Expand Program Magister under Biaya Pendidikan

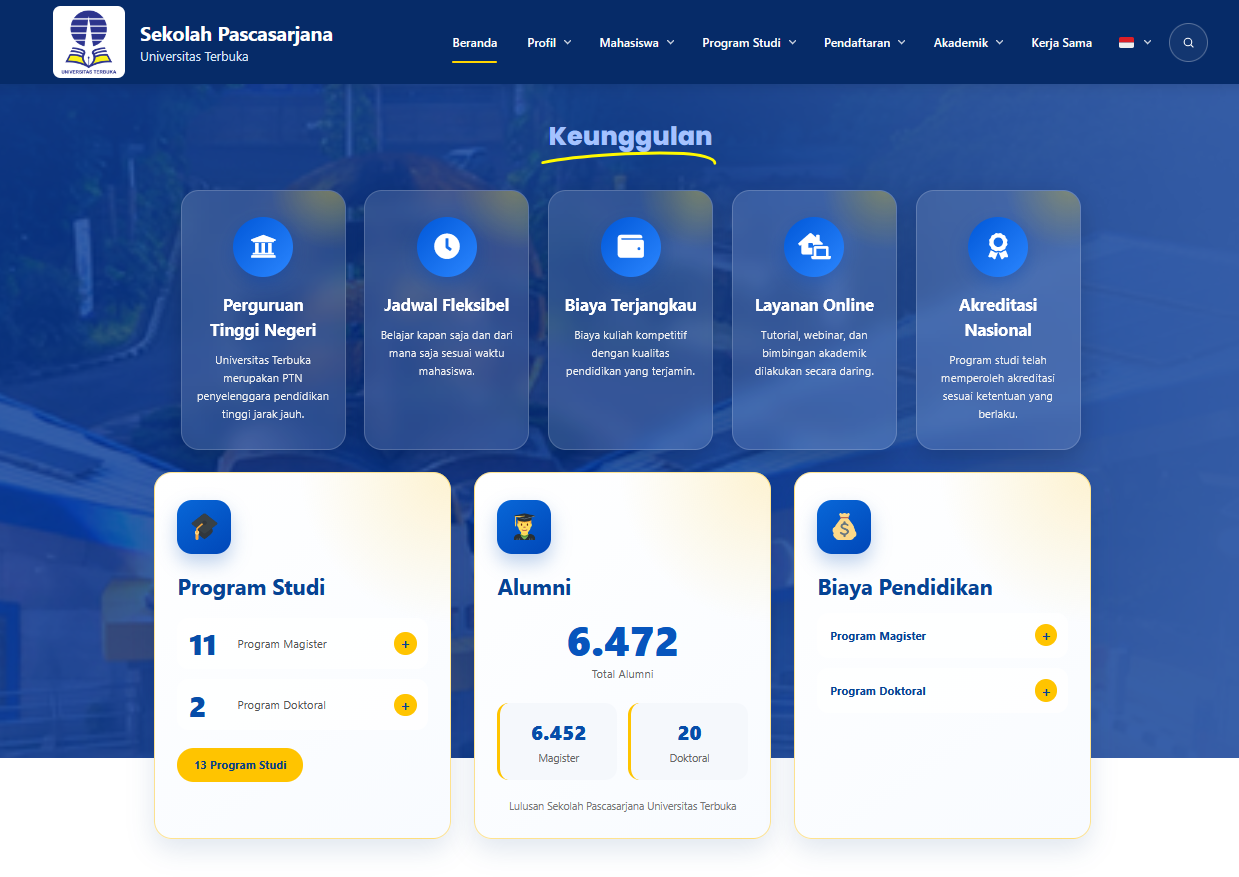[1045, 636]
